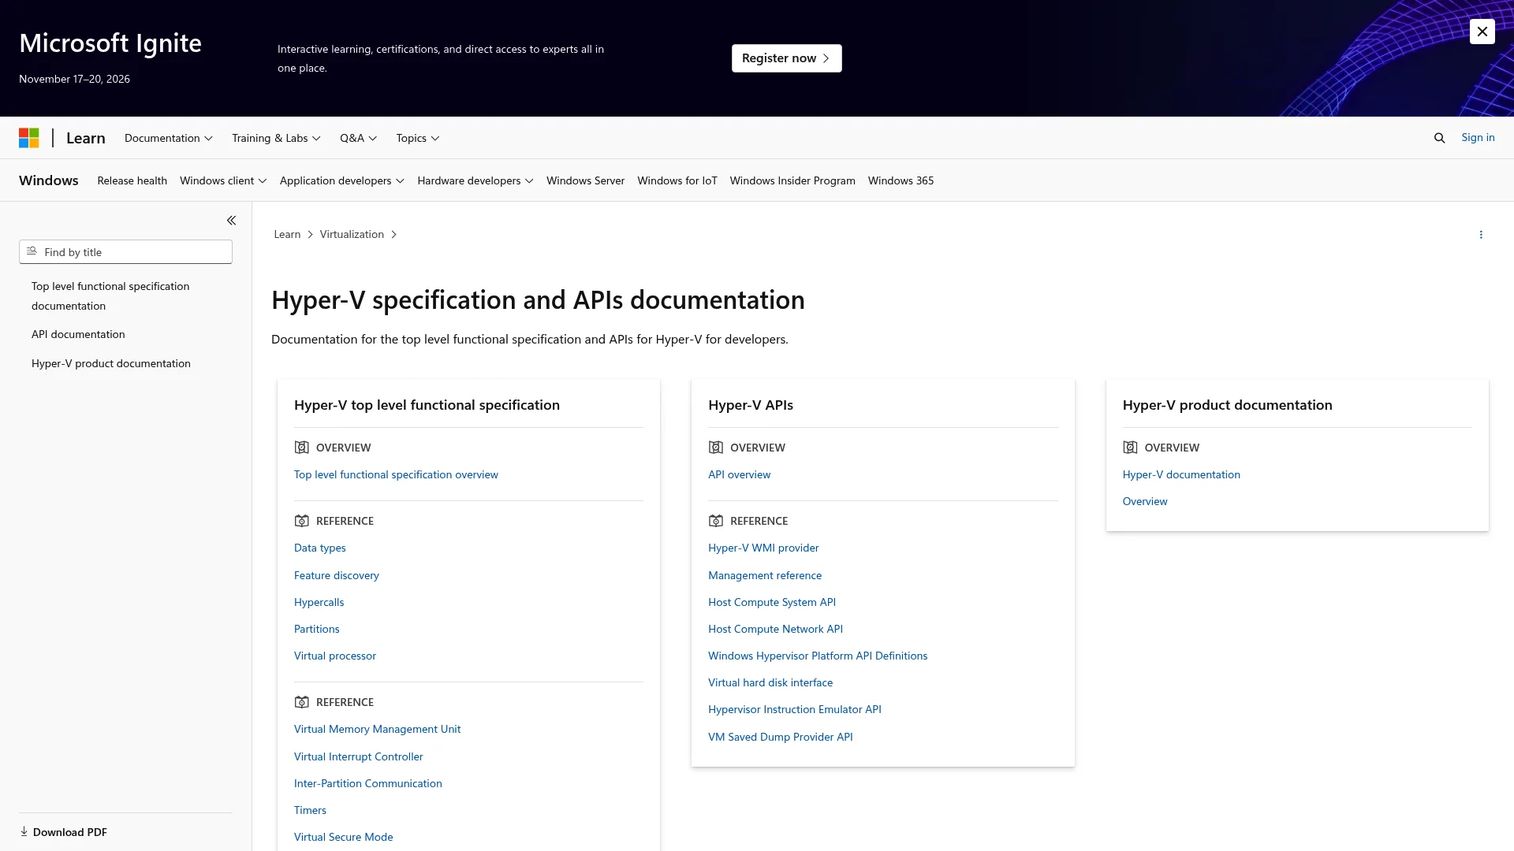Expand the Application developers dropdown
The image size is (1514, 851).
coord(342,181)
